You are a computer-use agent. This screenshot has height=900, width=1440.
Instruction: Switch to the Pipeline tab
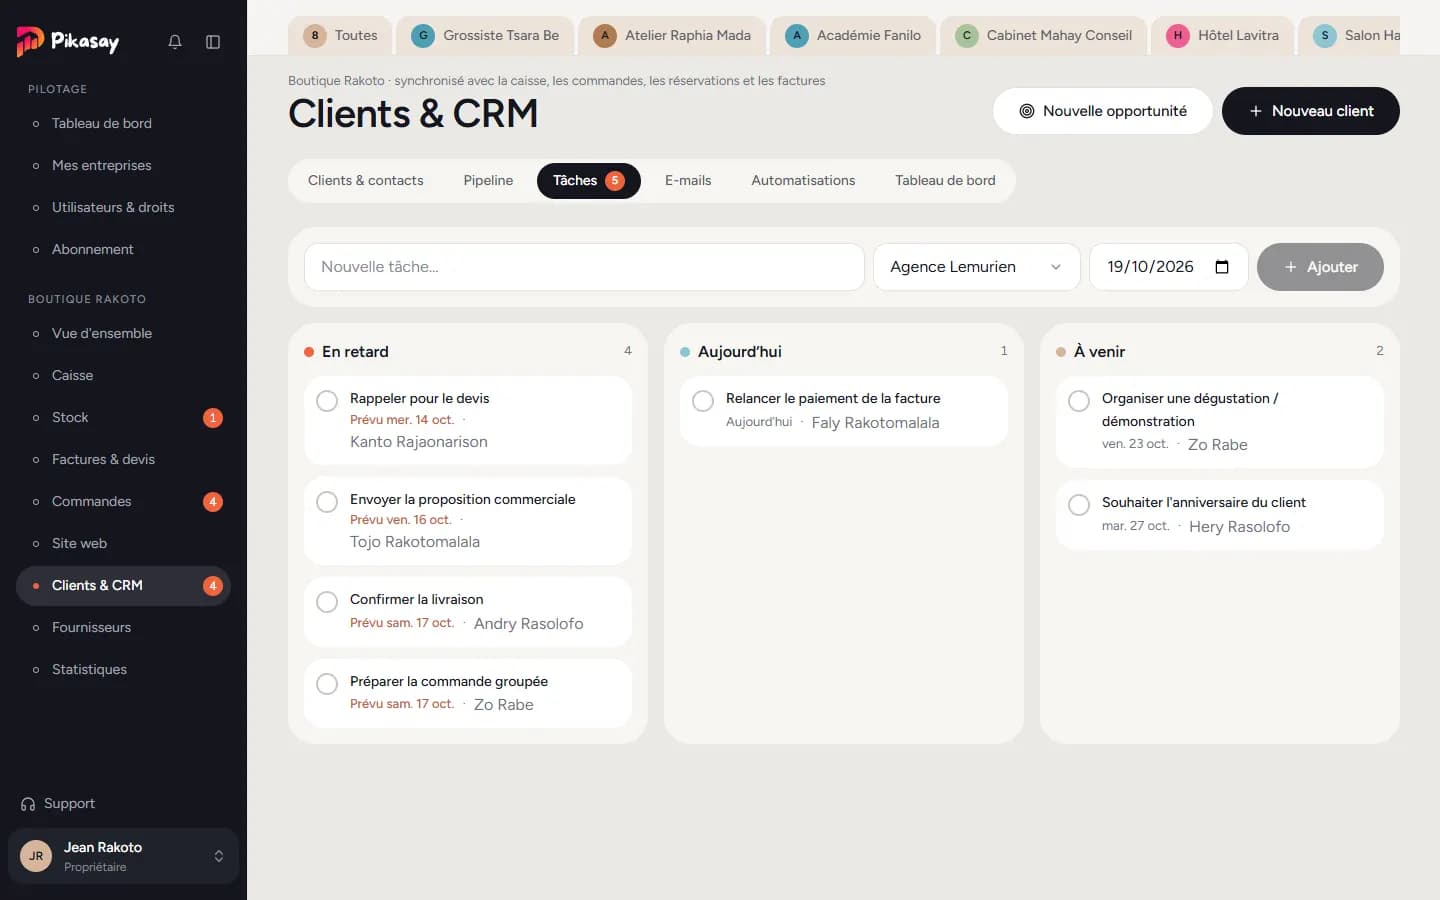point(488,181)
